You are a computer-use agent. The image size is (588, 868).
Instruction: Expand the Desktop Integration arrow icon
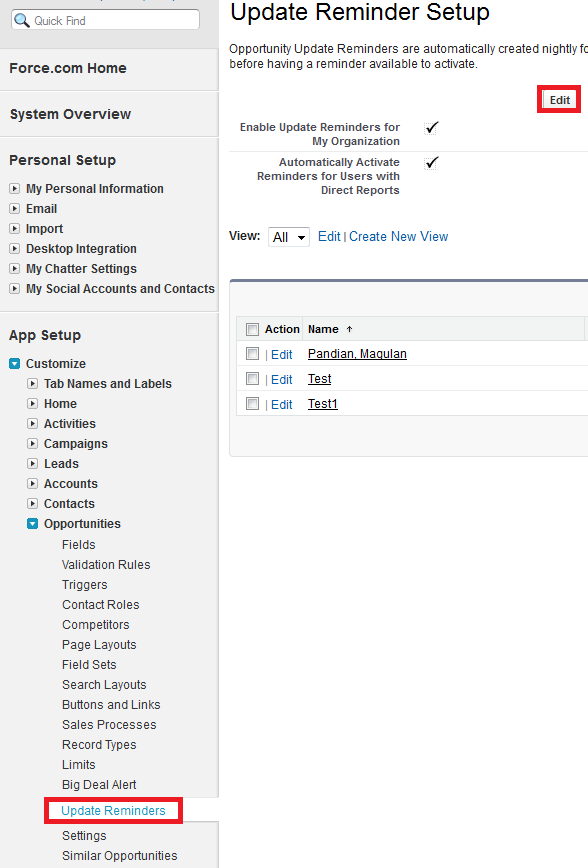click(x=15, y=249)
